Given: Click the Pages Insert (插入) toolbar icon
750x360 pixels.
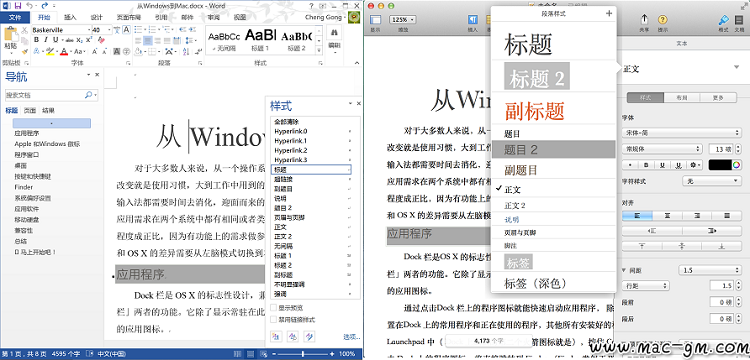Looking at the screenshot, I should coord(473,20).
